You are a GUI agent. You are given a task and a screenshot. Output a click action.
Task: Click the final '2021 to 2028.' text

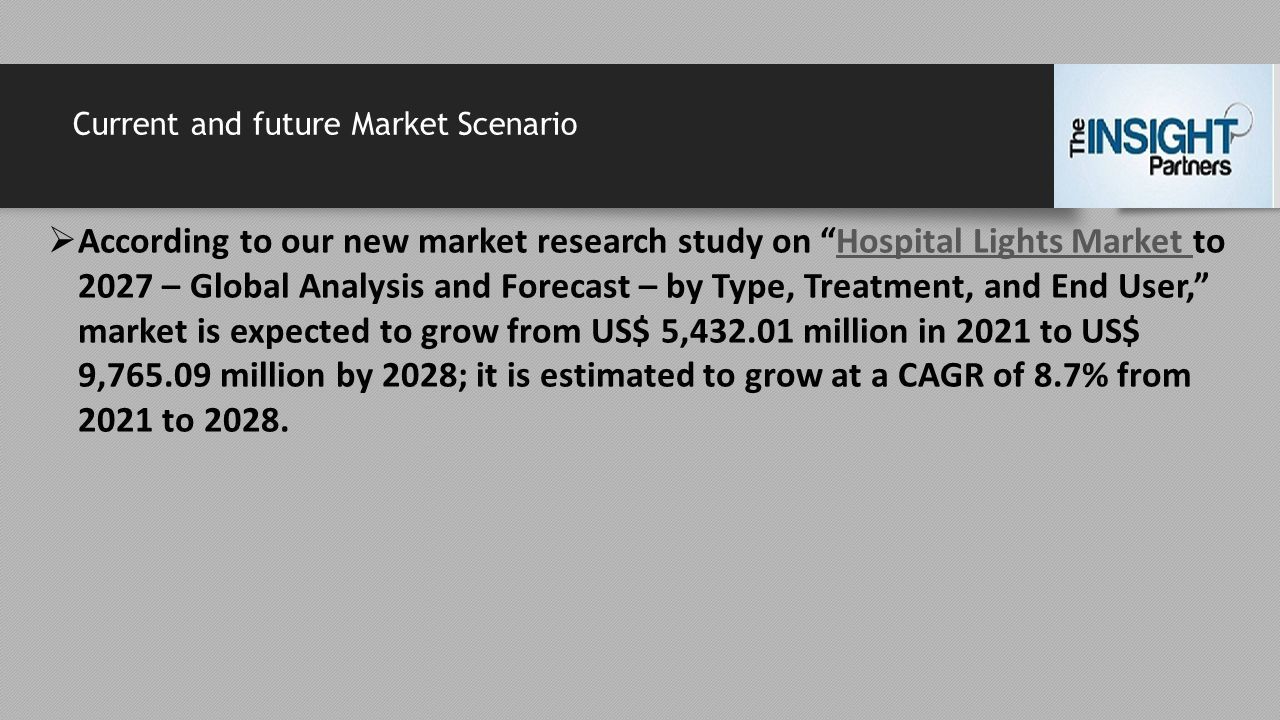click(x=184, y=421)
